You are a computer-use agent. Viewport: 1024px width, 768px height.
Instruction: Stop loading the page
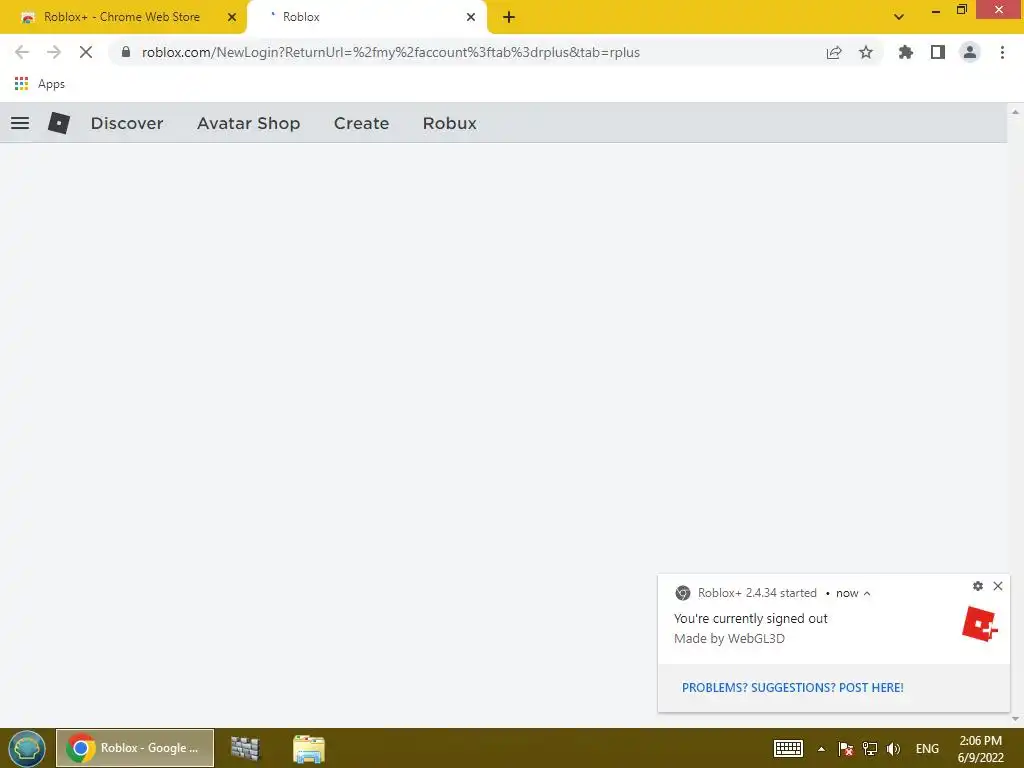(86, 52)
